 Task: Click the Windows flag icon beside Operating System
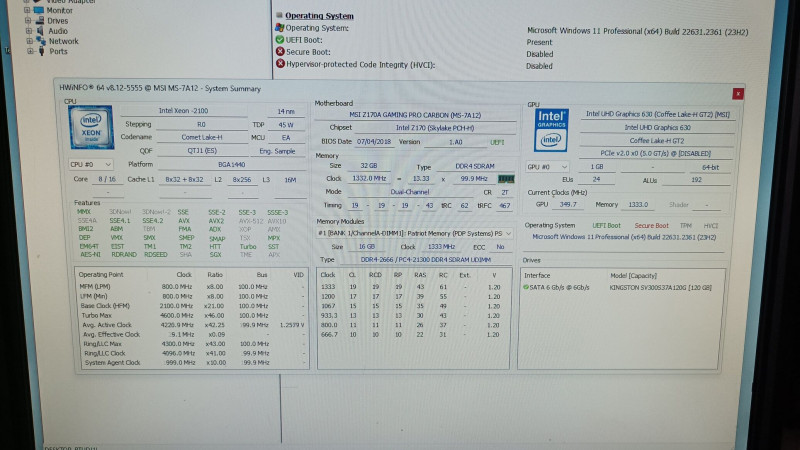click(x=279, y=28)
